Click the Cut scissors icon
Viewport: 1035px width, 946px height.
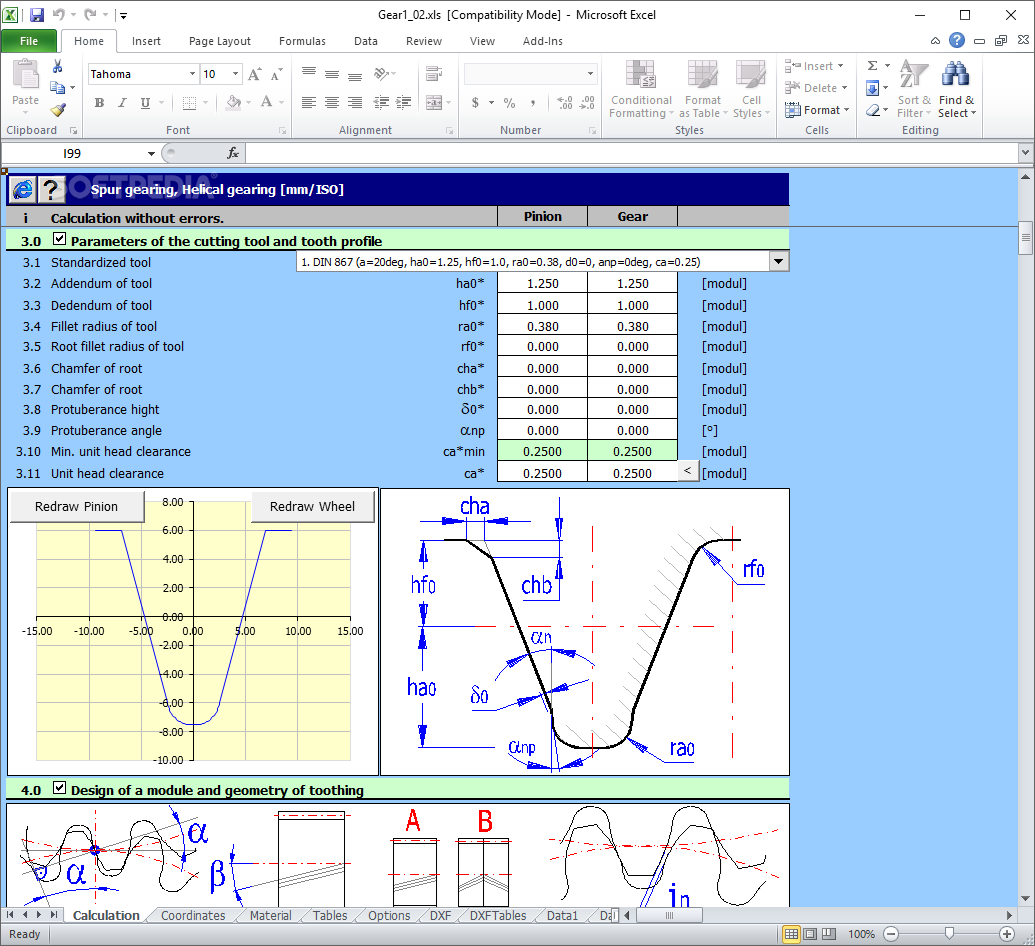click(x=58, y=66)
